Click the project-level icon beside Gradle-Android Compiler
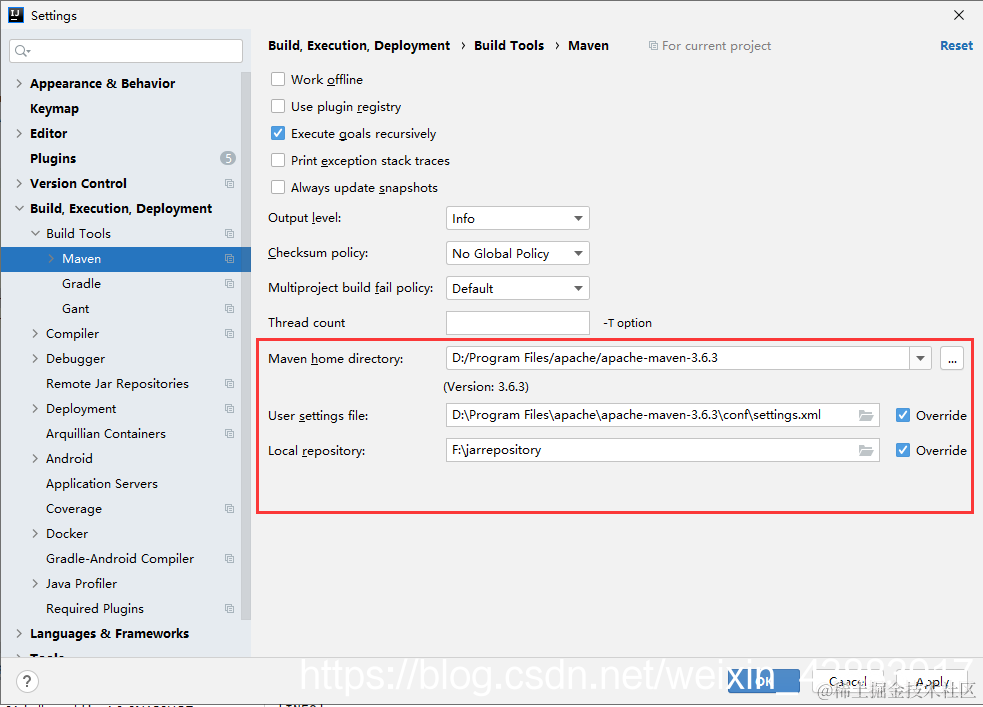The image size is (983, 707). [229, 558]
